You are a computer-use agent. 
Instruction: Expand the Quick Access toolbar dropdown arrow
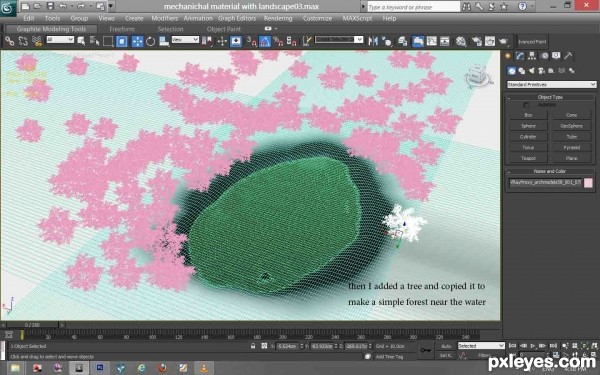(x=111, y=6)
